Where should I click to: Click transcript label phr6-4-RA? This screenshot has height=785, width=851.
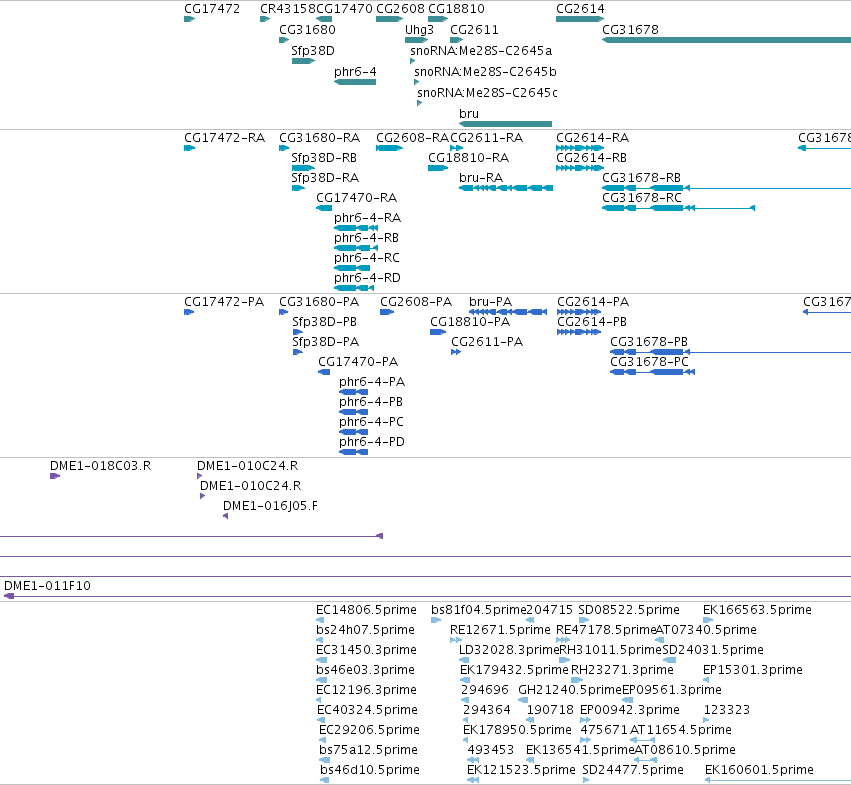tap(367, 218)
